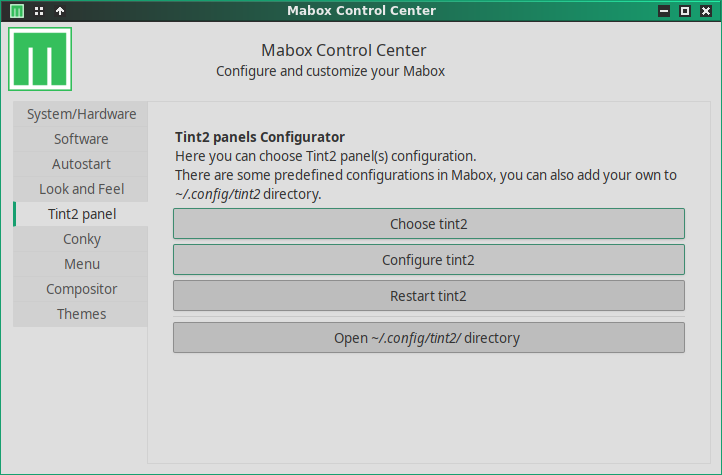722x475 pixels.
Task: Click the large green Mabox logo
Action: point(41,60)
